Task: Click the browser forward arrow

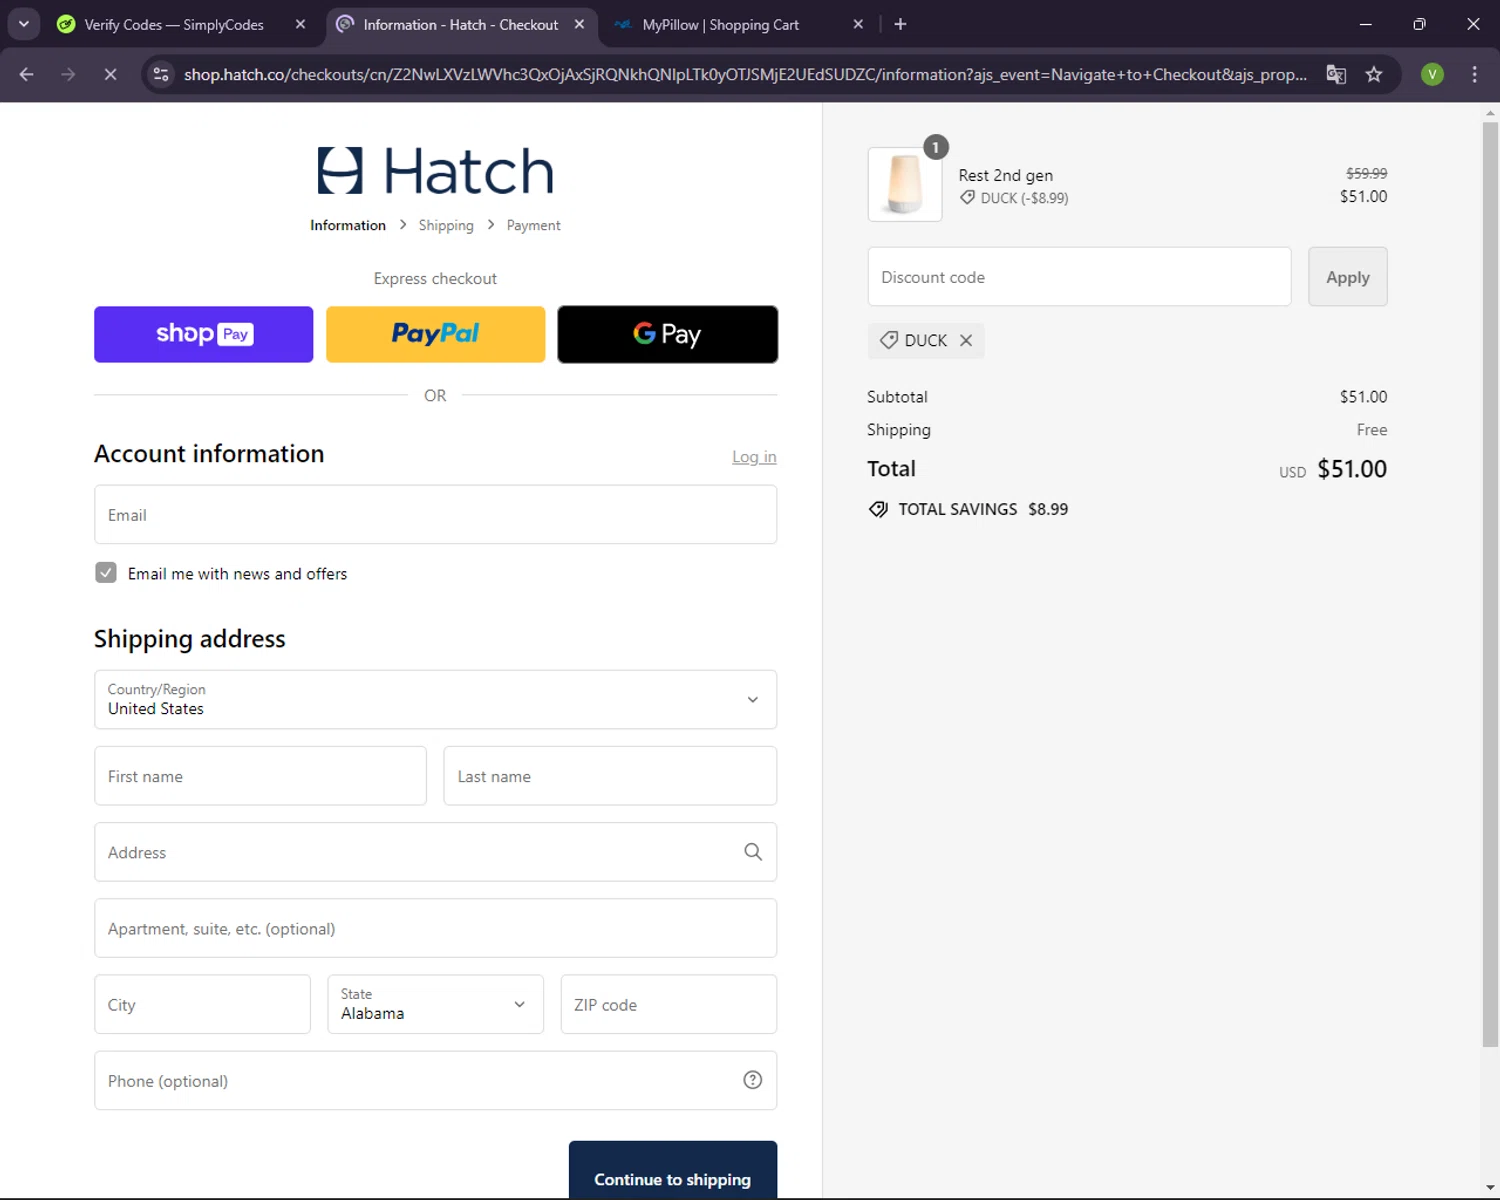Action: pyautogui.click(x=68, y=74)
